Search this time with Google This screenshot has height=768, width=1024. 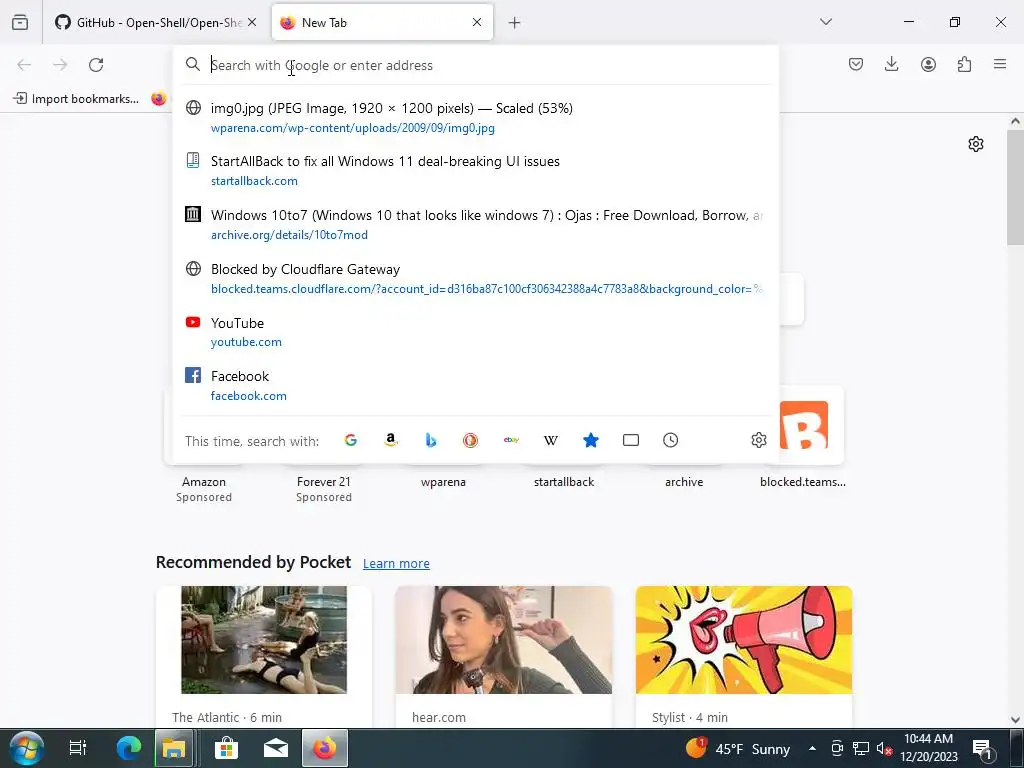point(351,440)
